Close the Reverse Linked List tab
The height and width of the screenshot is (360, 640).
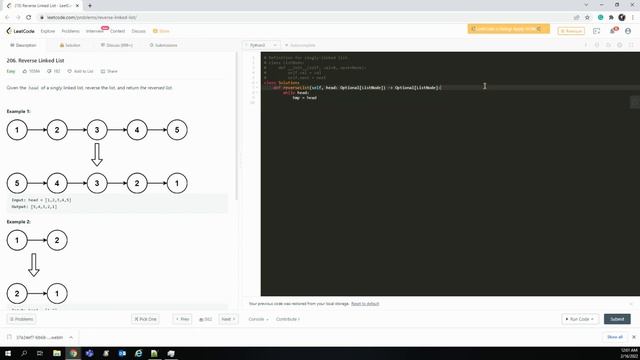click(77, 6)
